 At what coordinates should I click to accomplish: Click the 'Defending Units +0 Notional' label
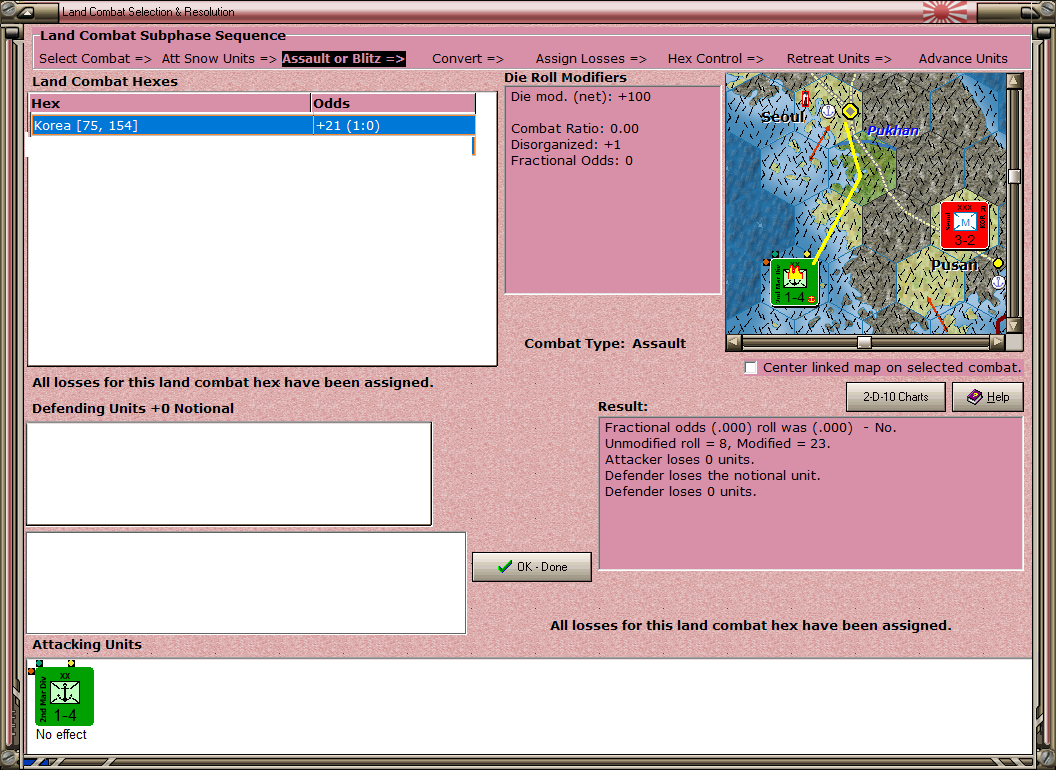pos(133,408)
